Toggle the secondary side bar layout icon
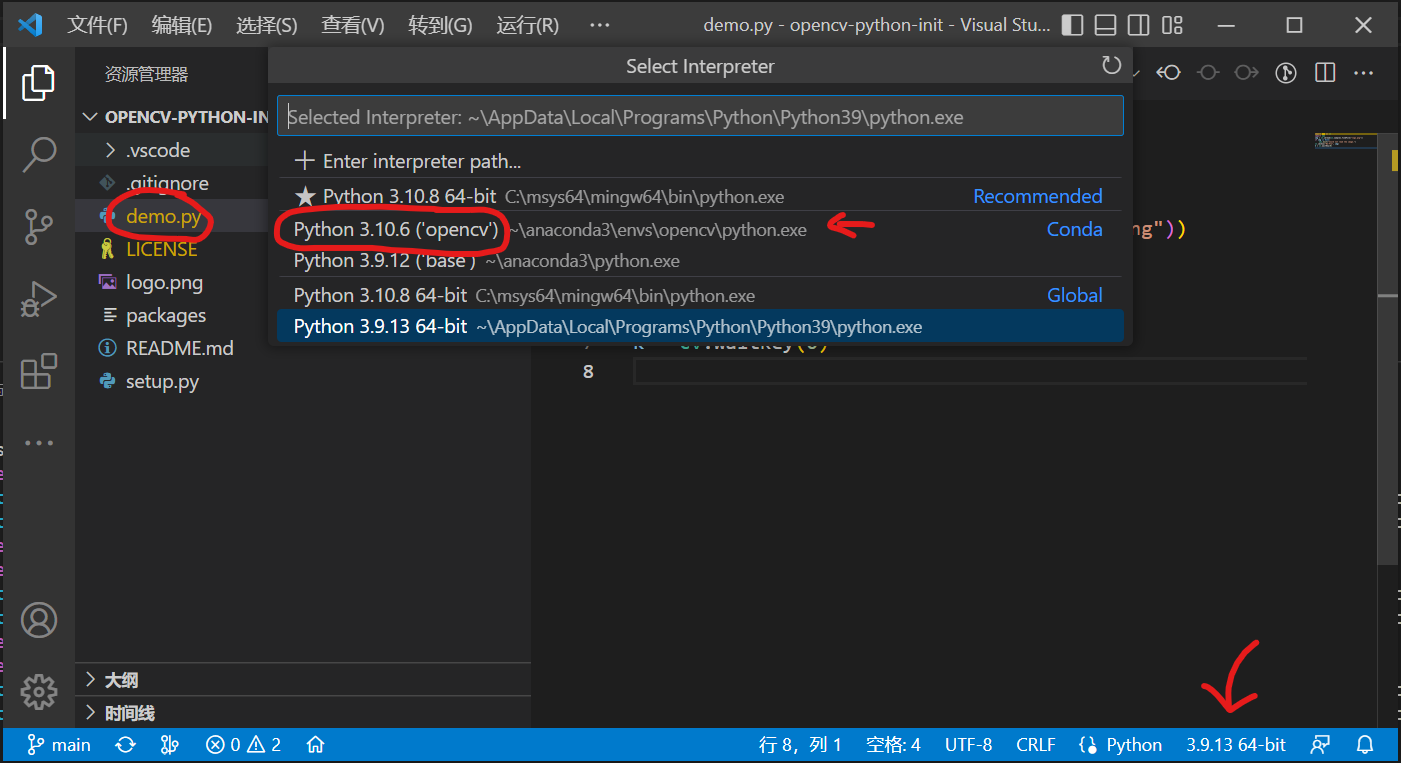Screen dimensions: 1401x763 tap(1138, 25)
